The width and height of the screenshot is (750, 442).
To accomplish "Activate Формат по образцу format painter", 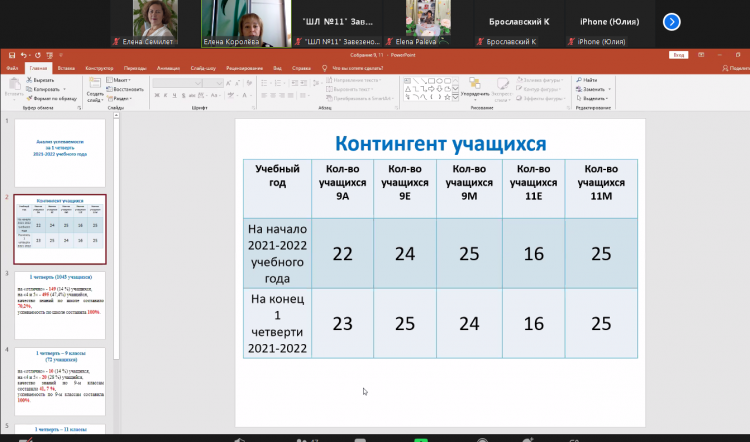I will (x=51, y=98).
